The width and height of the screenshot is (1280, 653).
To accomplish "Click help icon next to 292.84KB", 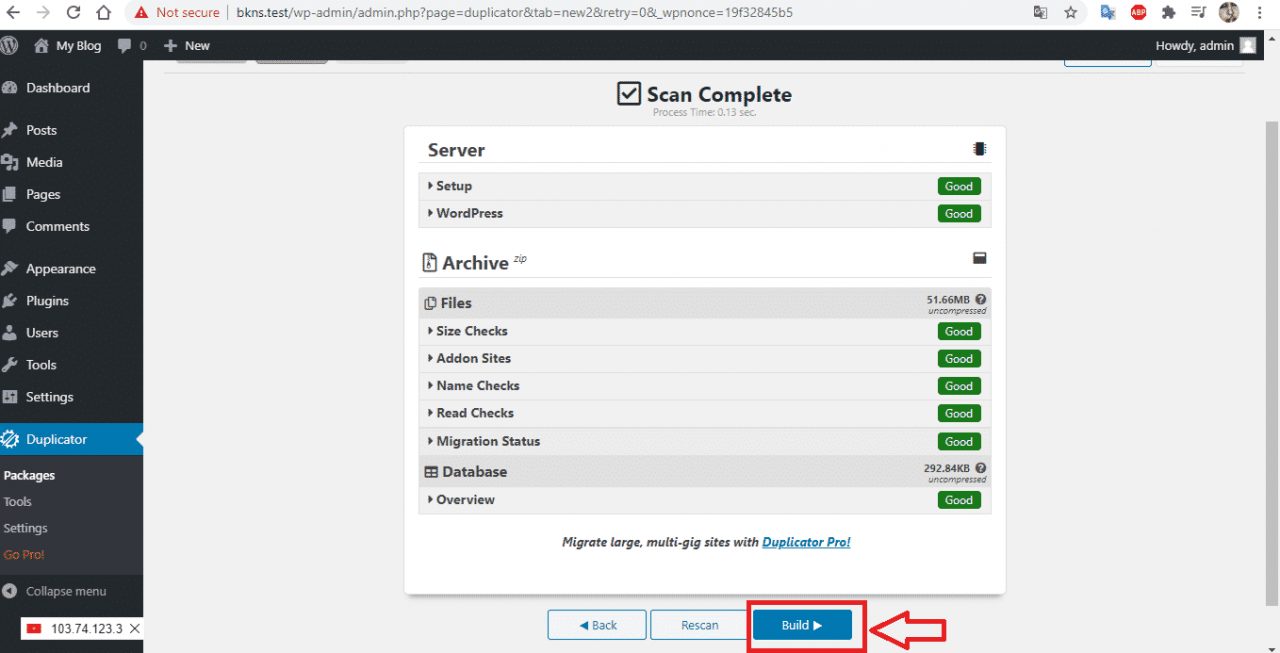I will click(x=981, y=468).
